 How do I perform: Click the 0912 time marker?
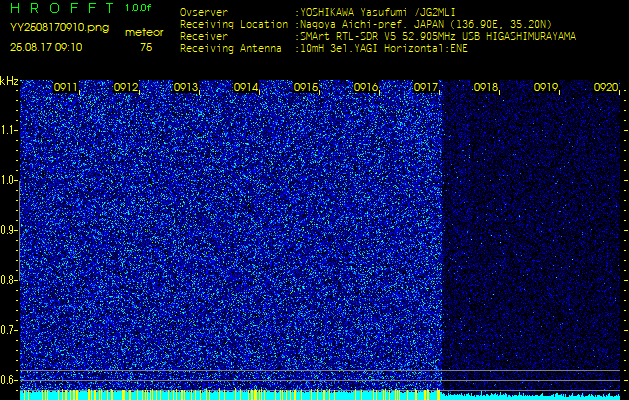[126, 87]
